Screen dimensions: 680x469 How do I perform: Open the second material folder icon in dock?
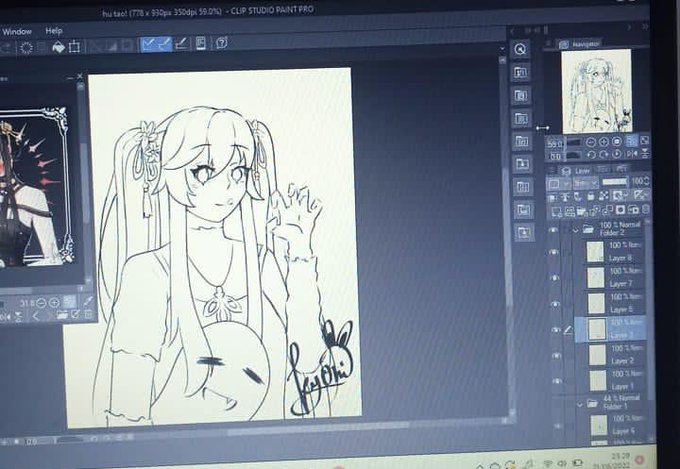(520, 72)
